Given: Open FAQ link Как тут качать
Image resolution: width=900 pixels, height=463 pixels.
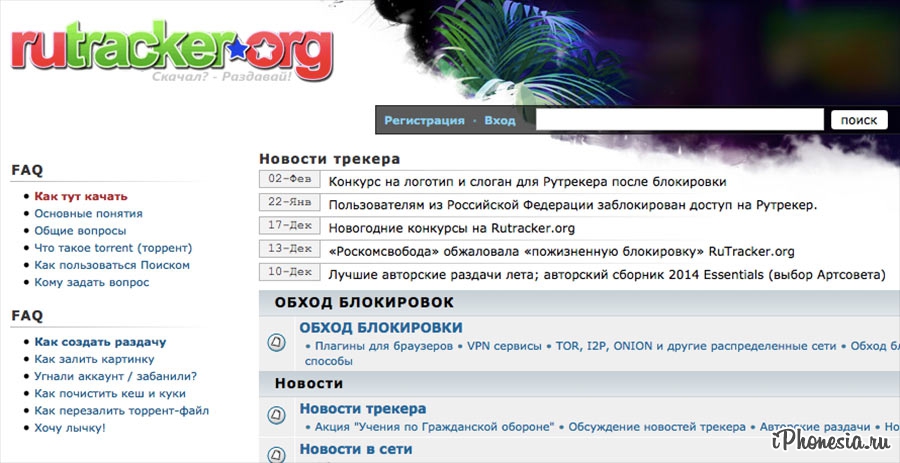Looking at the screenshot, I should pos(81,197).
